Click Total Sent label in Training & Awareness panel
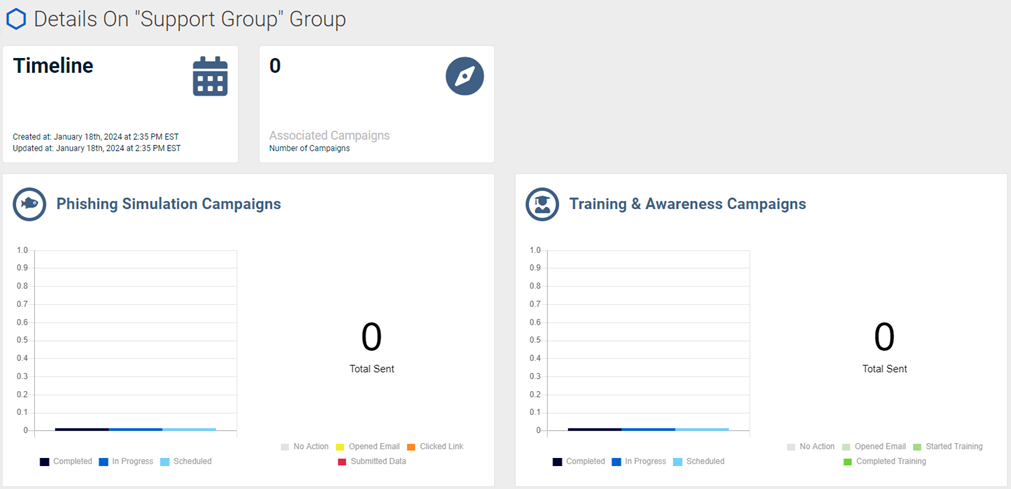 [x=885, y=369]
